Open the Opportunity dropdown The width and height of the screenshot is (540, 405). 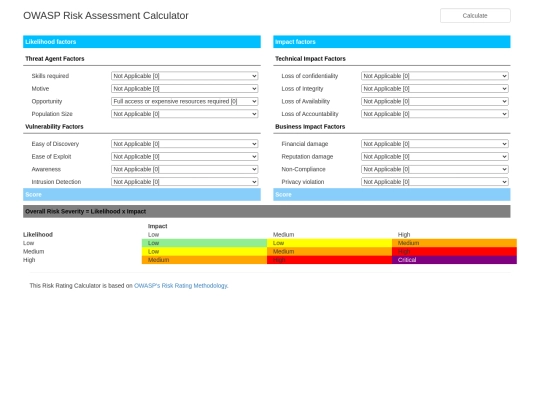pyautogui.click(x=184, y=101)
